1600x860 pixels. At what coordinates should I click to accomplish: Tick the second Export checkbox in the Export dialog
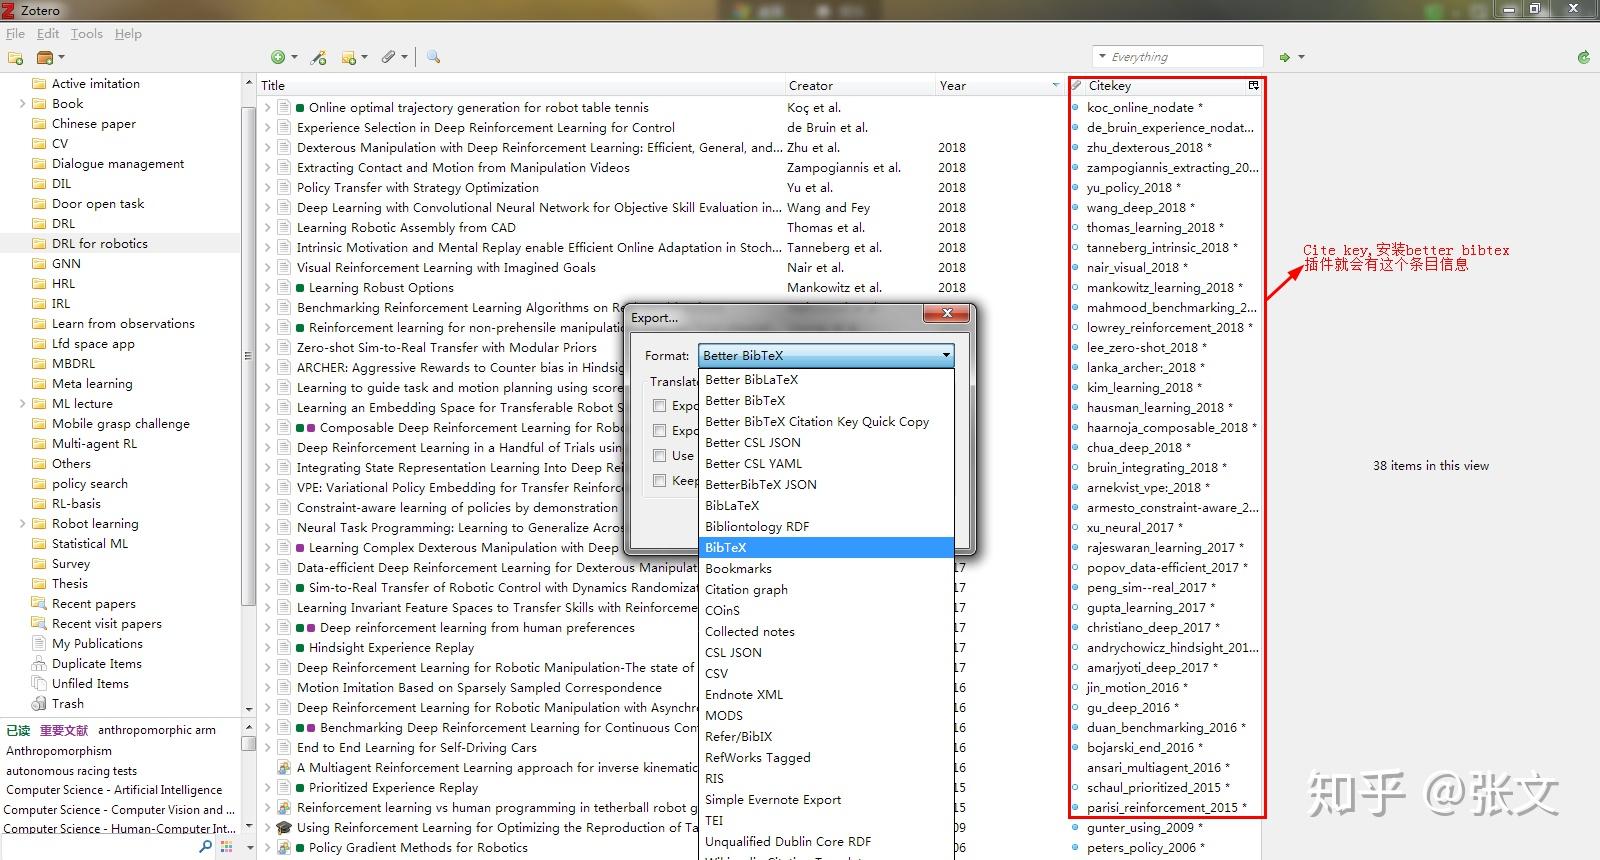click(659, 431)
